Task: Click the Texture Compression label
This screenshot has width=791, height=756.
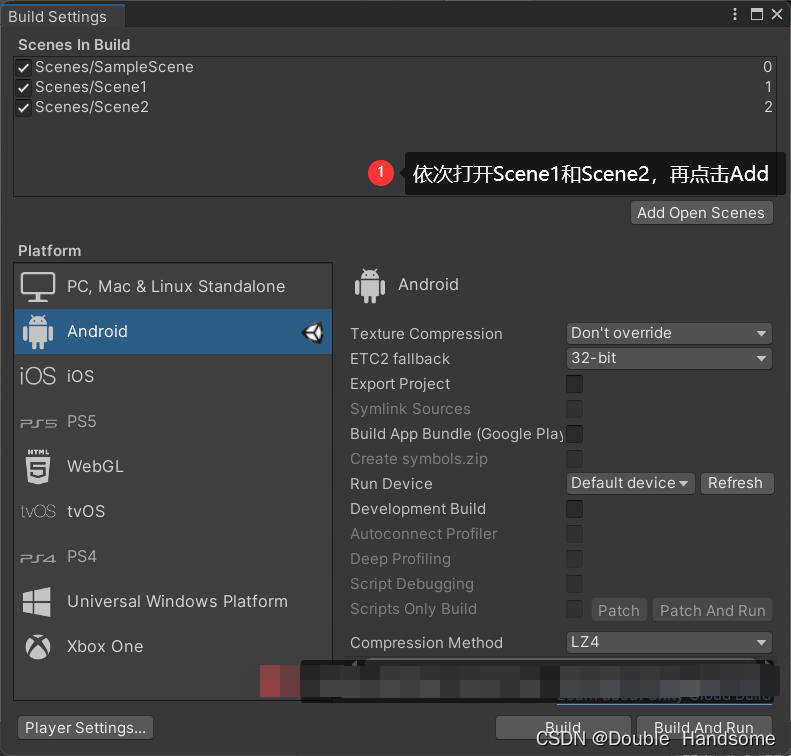Action: click(x=426, y=334)
